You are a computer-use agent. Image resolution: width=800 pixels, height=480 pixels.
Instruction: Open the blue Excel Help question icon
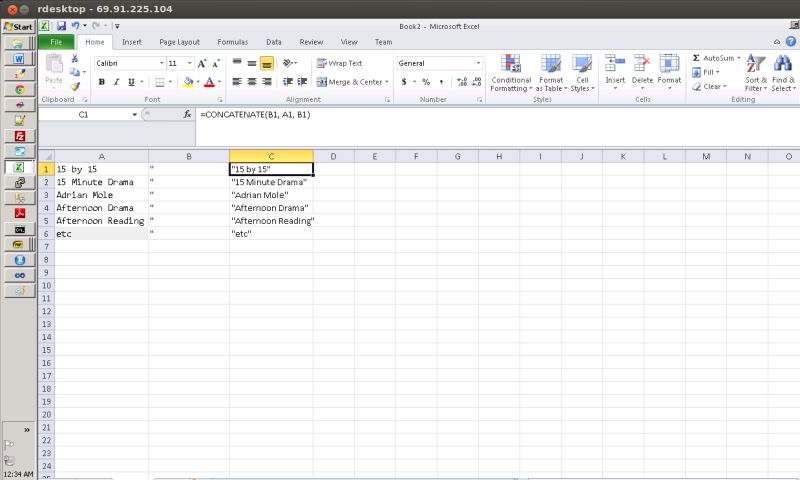click(x=791, y=42)
